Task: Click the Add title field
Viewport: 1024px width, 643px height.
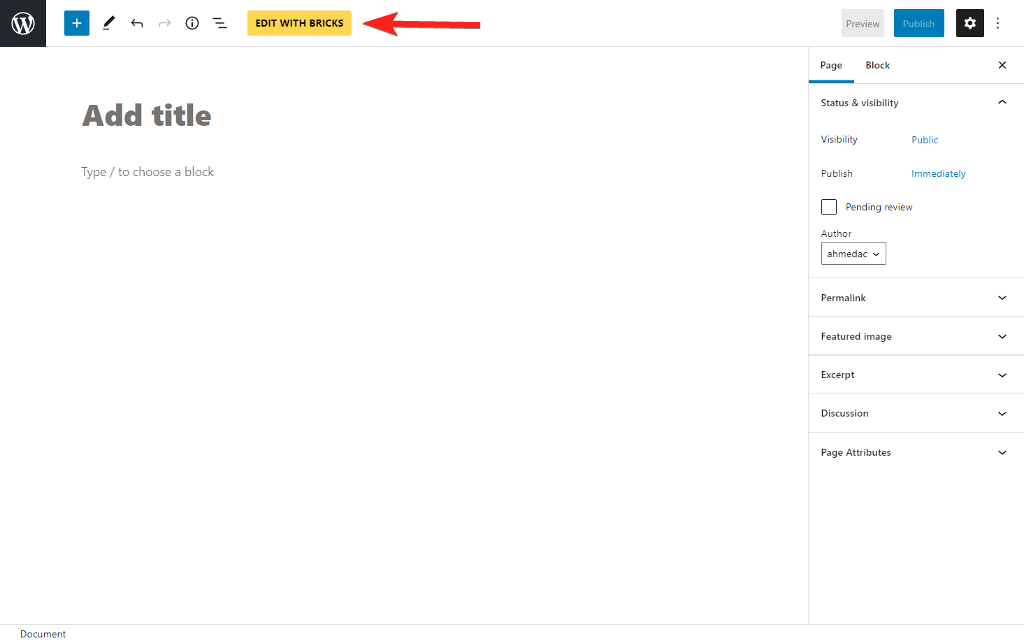Action: 146,116
